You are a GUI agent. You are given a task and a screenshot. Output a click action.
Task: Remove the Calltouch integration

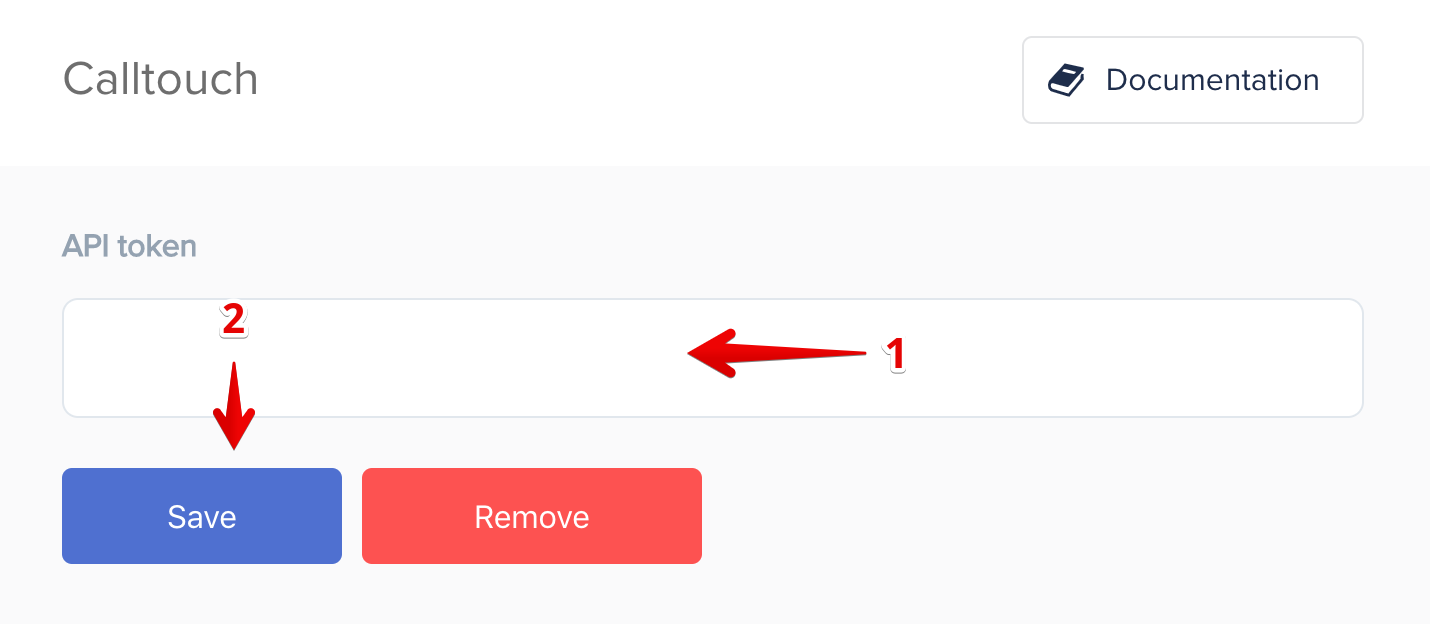tap(532, 516)
